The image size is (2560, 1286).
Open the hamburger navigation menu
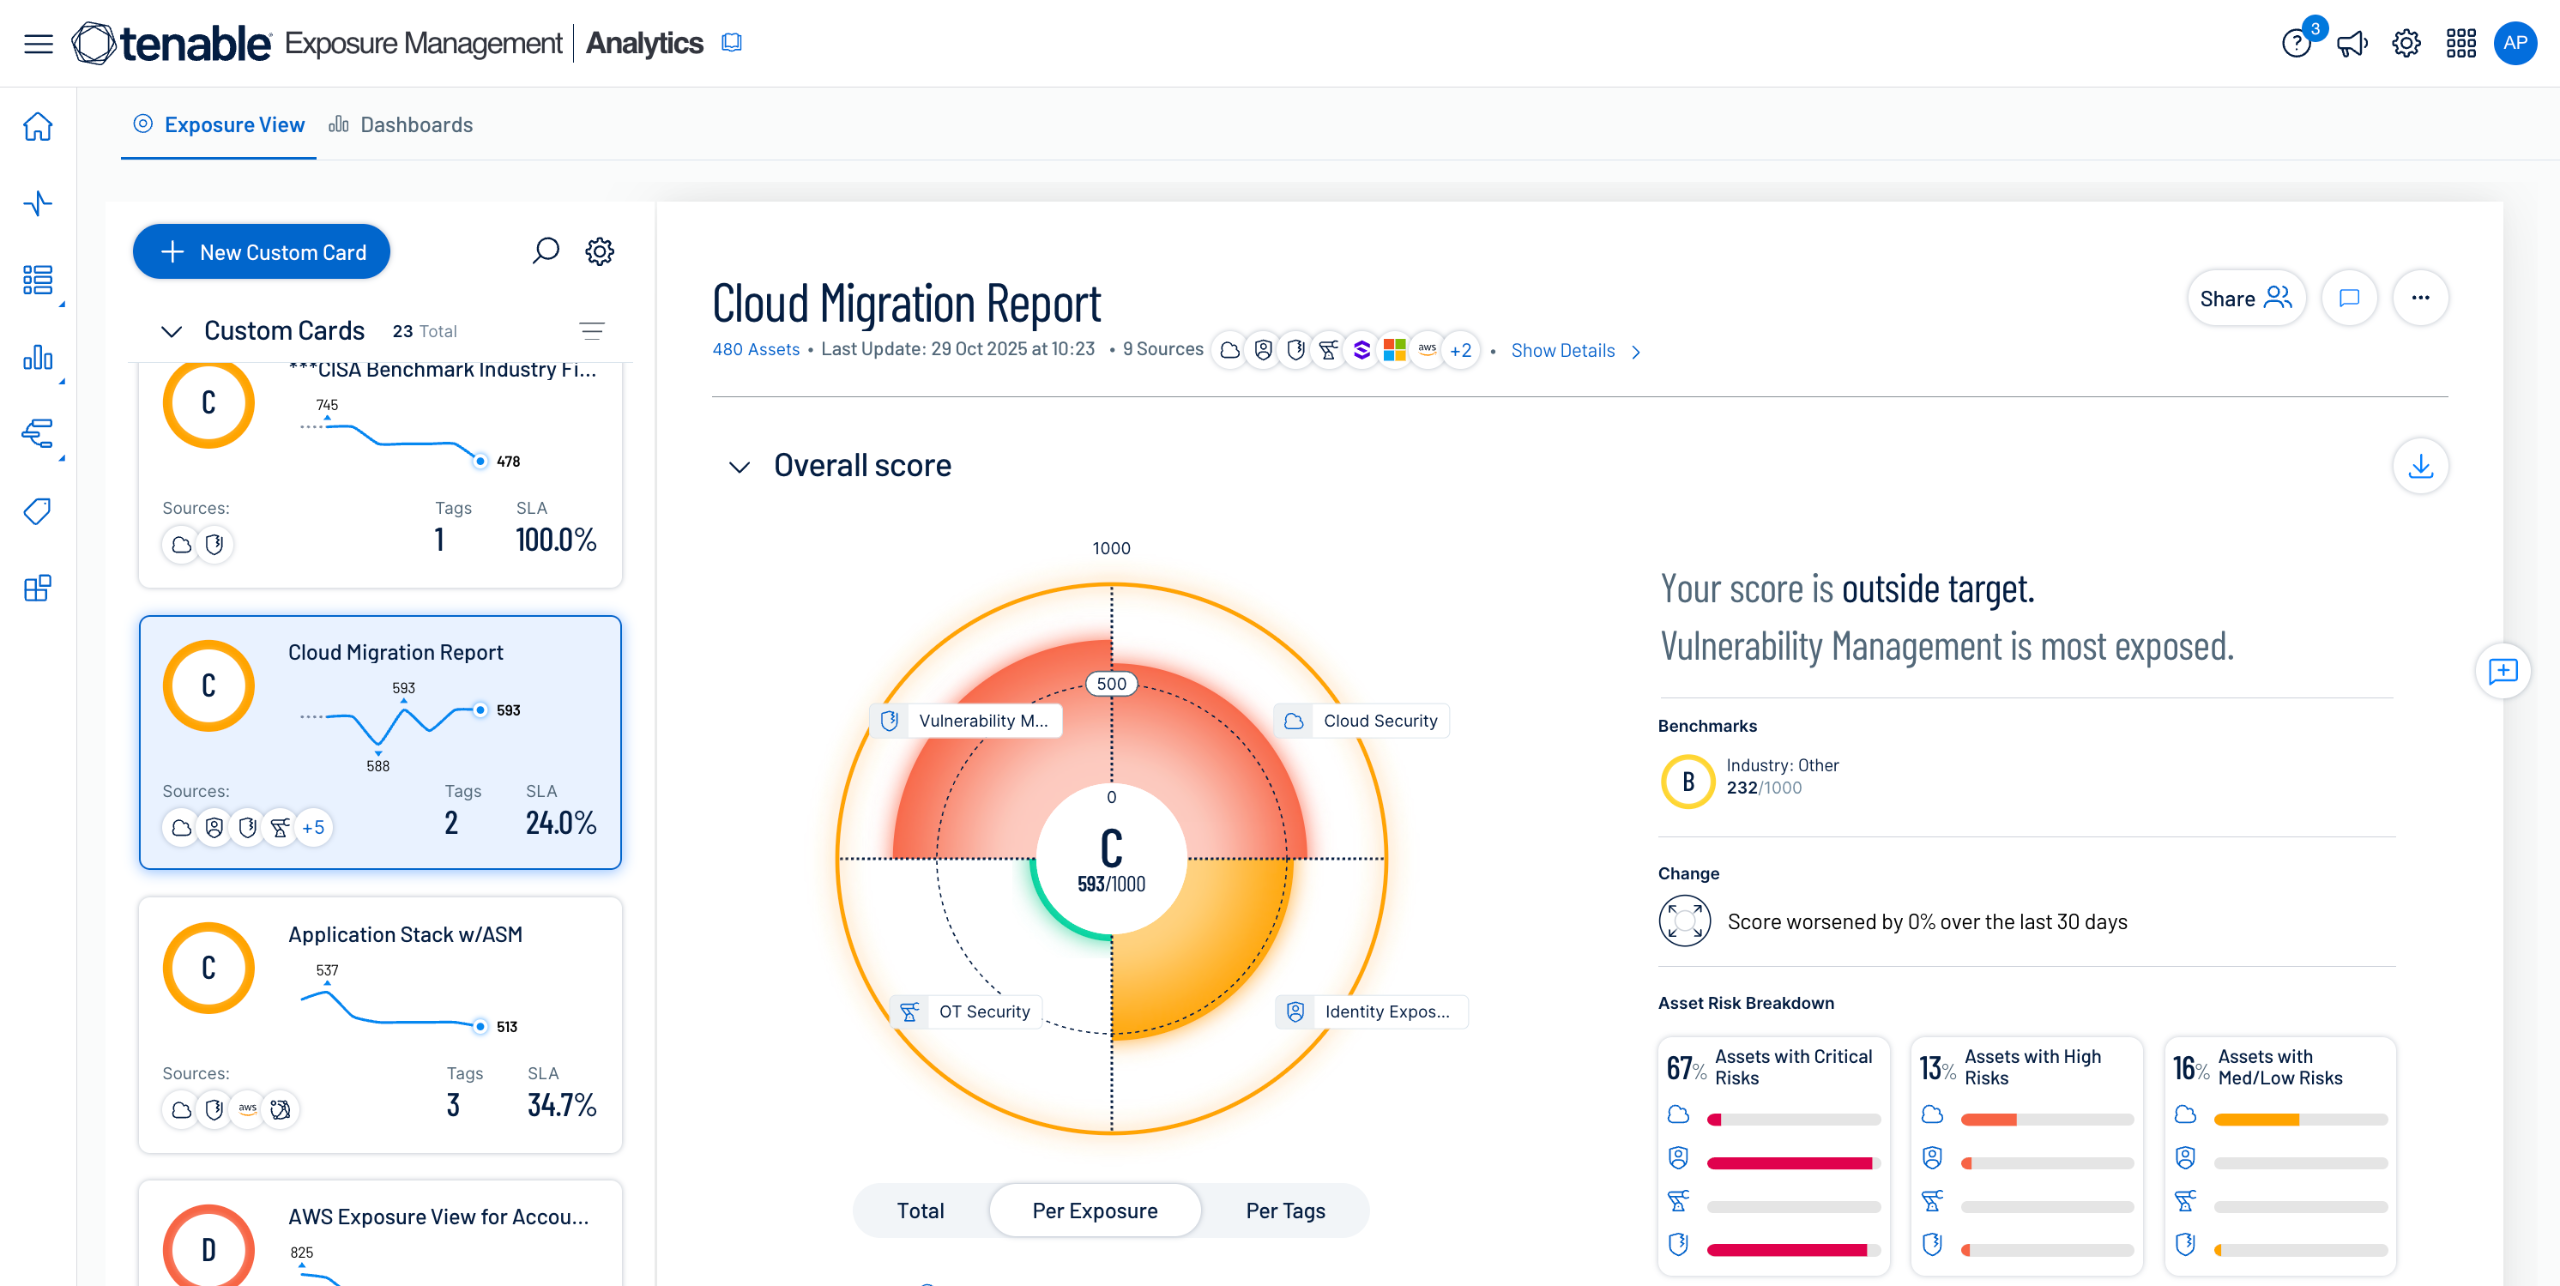(x=38, y=44)
